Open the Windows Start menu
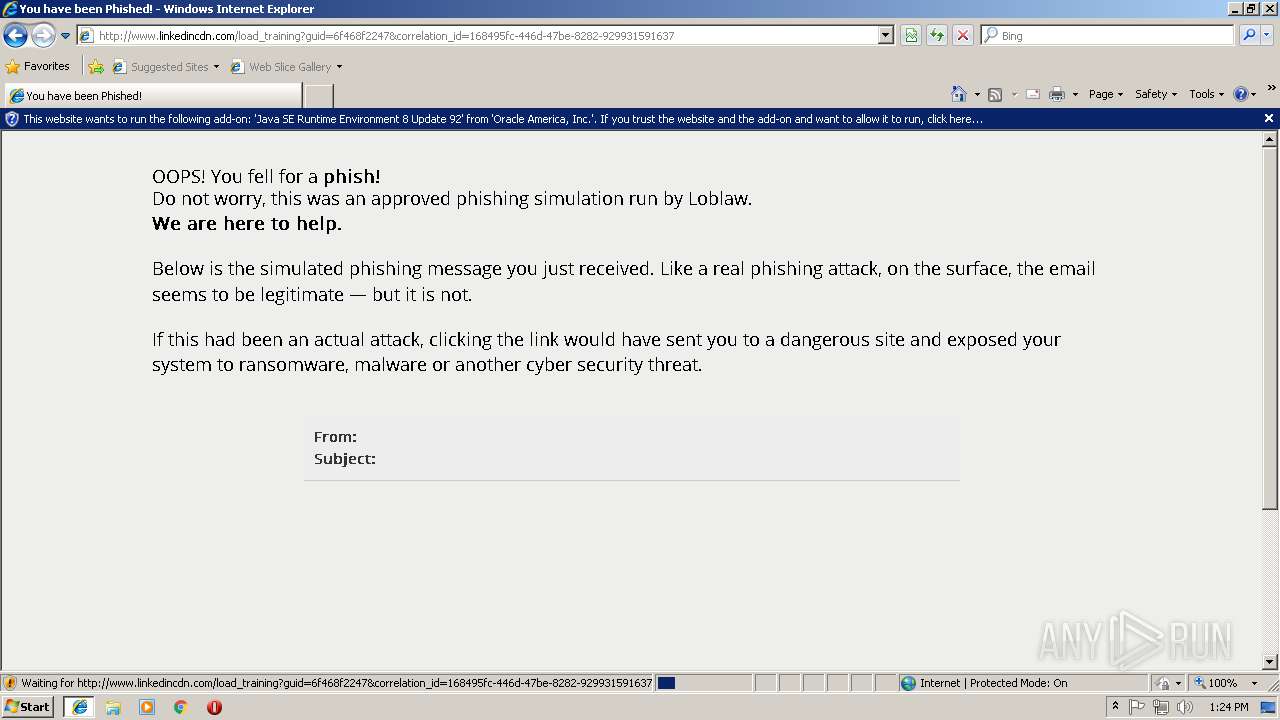 coord(28,707)
